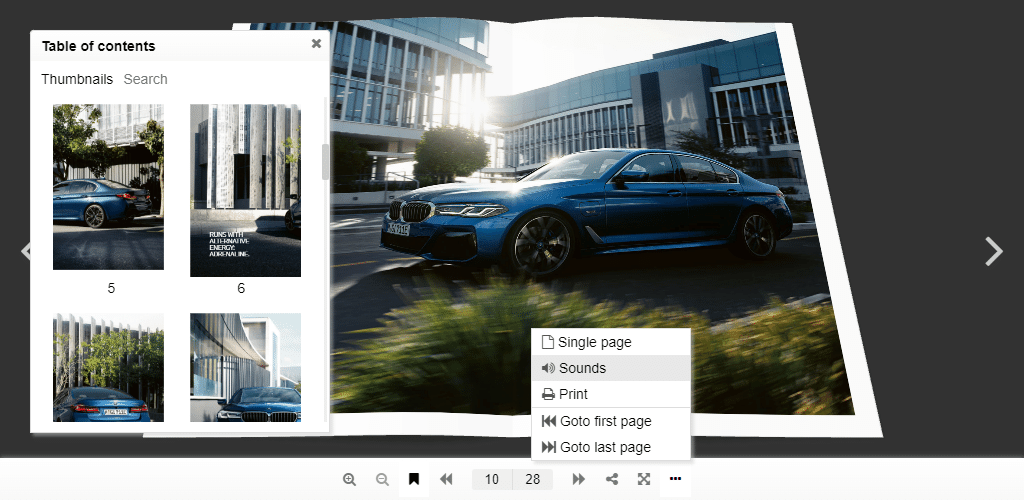Toggle fullscreen with the expand icon
The height and width of the screenshot is (500, 1024).
click(643, 479)
